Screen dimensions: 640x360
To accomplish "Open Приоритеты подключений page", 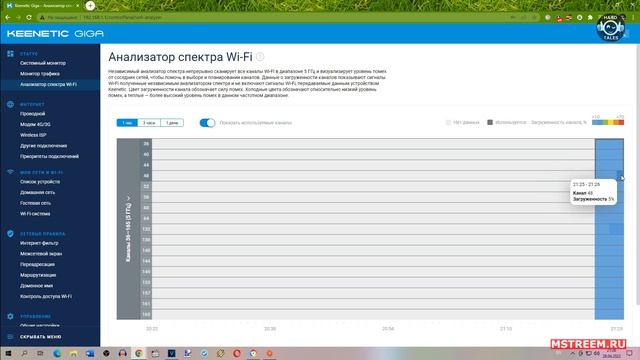I will tap(49, 156).
